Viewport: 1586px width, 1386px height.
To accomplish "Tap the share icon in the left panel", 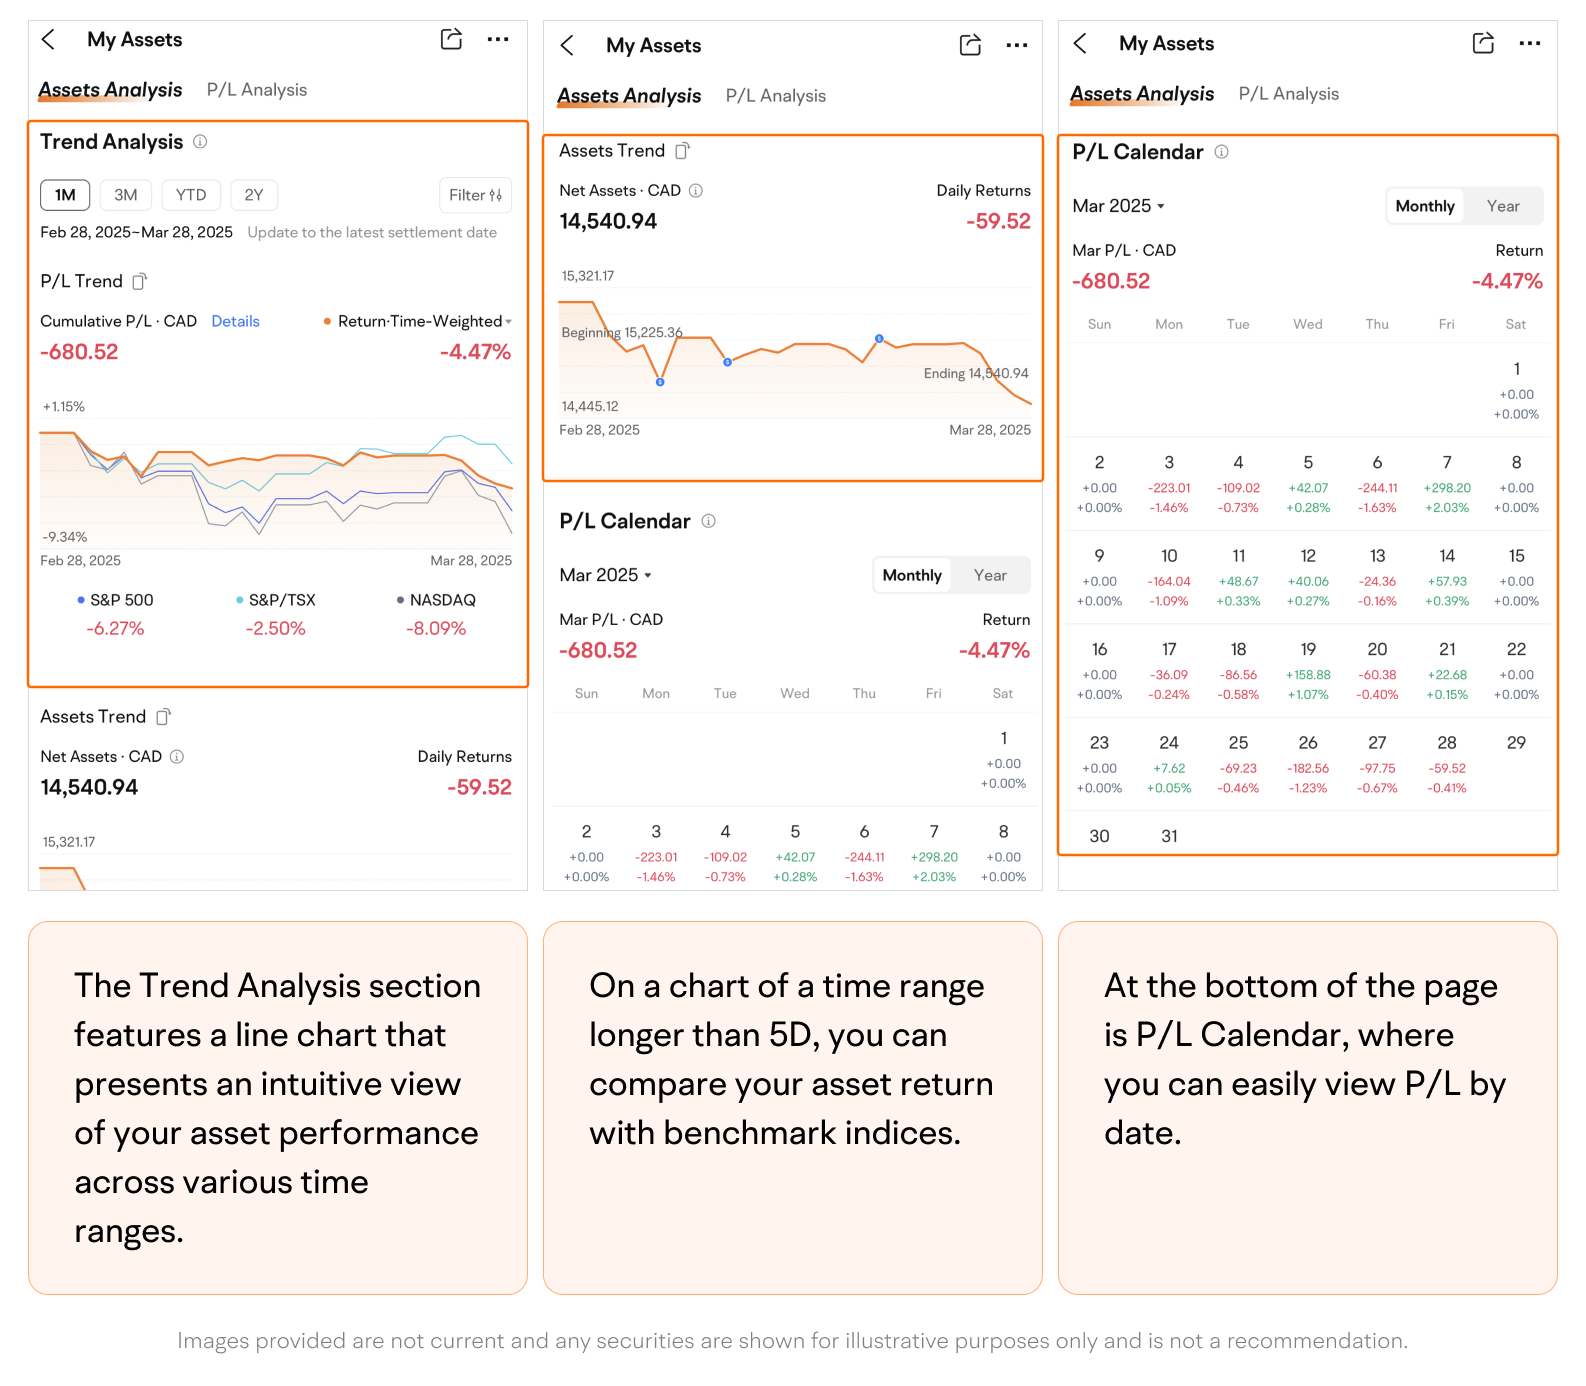I will (x=451, y=40).
